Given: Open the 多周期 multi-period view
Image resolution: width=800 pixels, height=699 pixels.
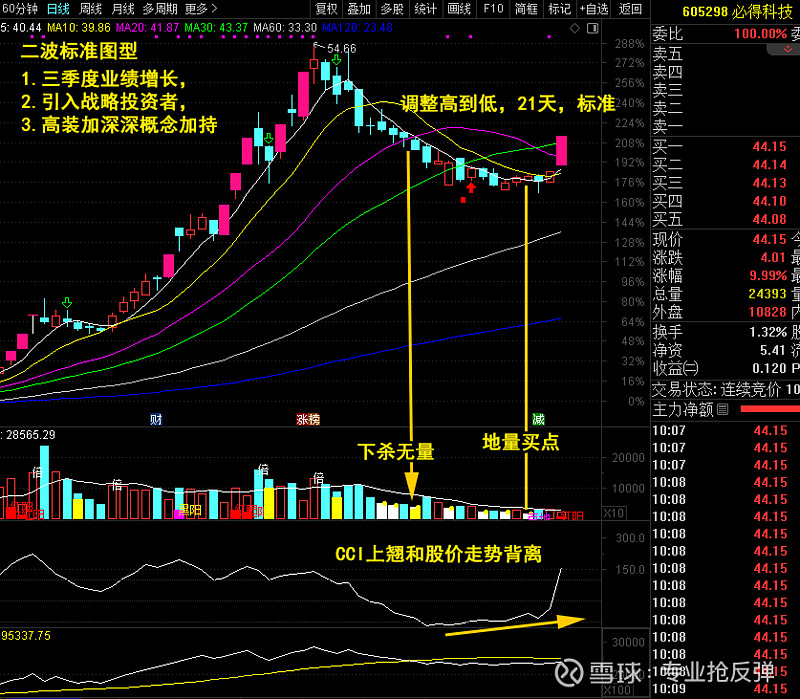Looking at the screenshot, I should coord(160,9).
